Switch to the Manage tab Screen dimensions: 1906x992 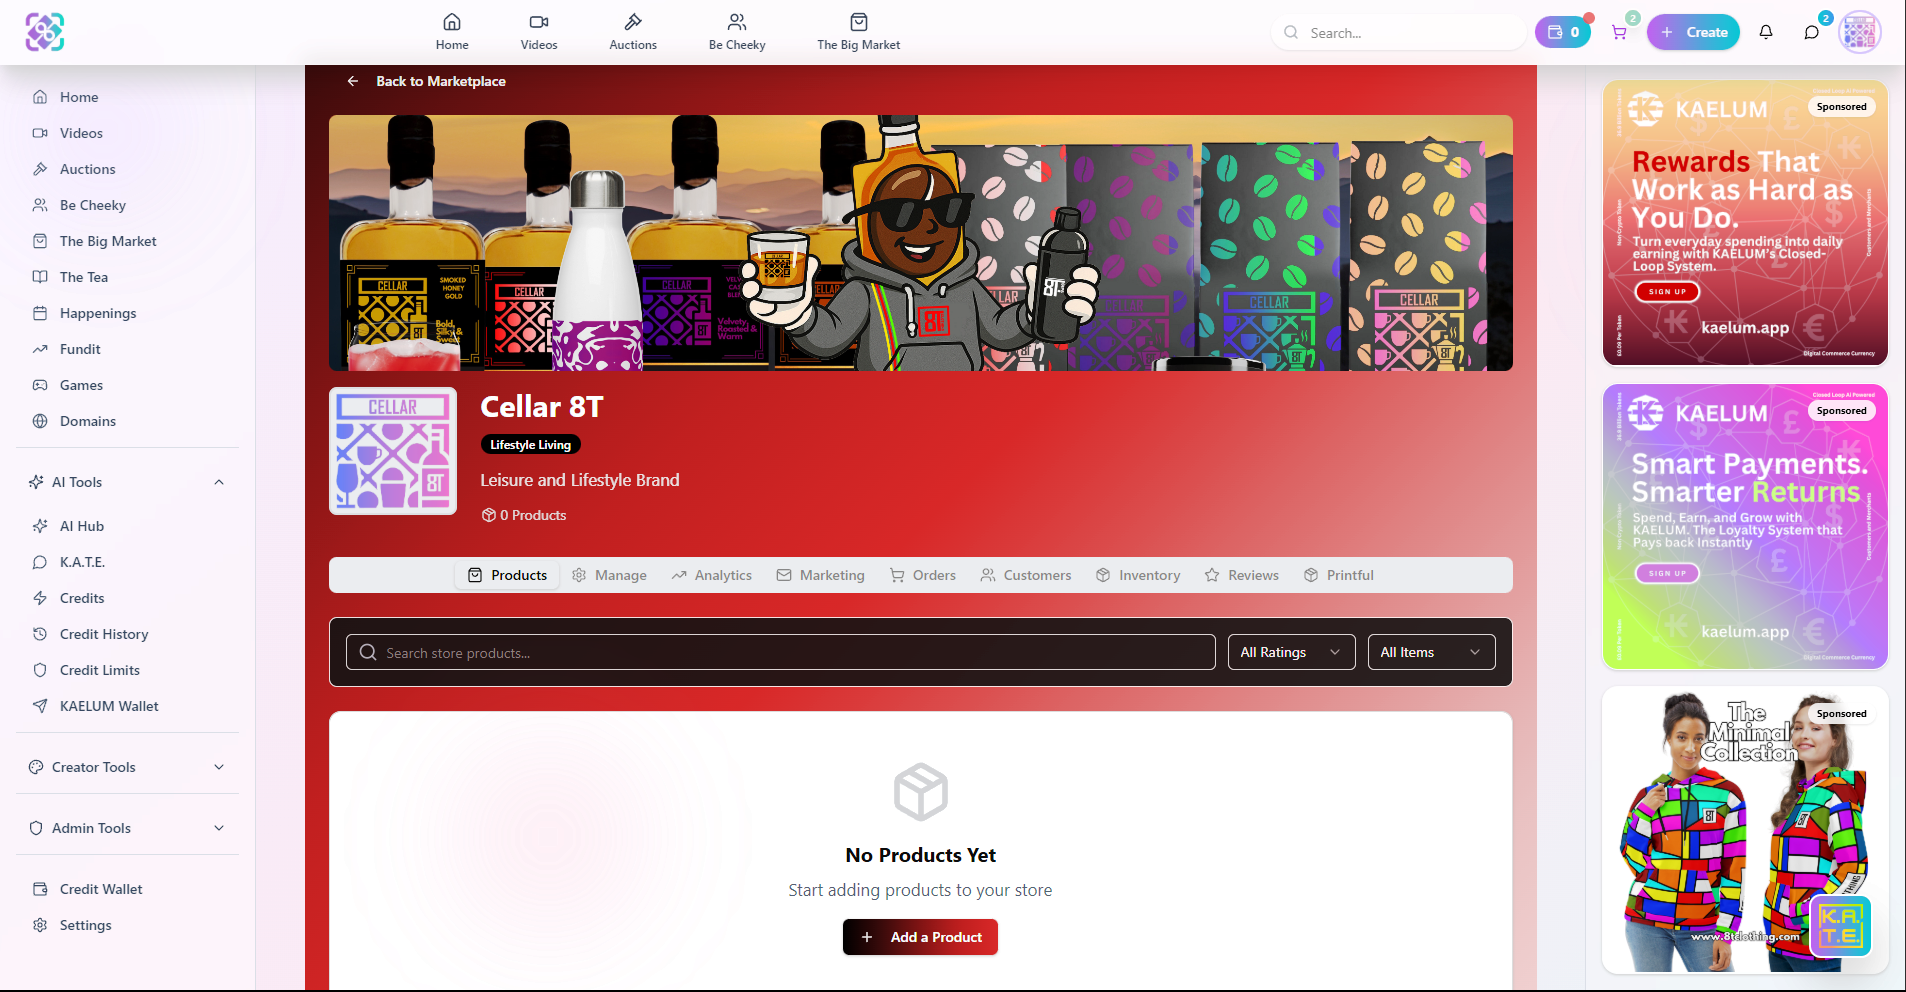coord(609,575)
